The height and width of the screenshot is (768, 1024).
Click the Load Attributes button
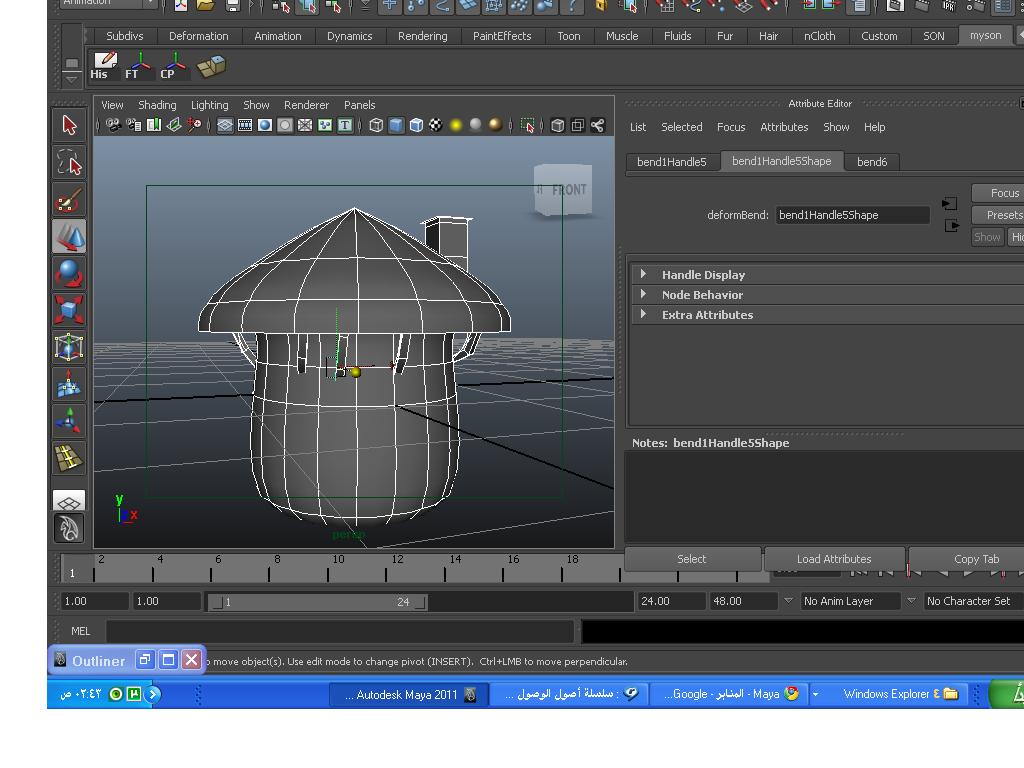coord(834,559)
